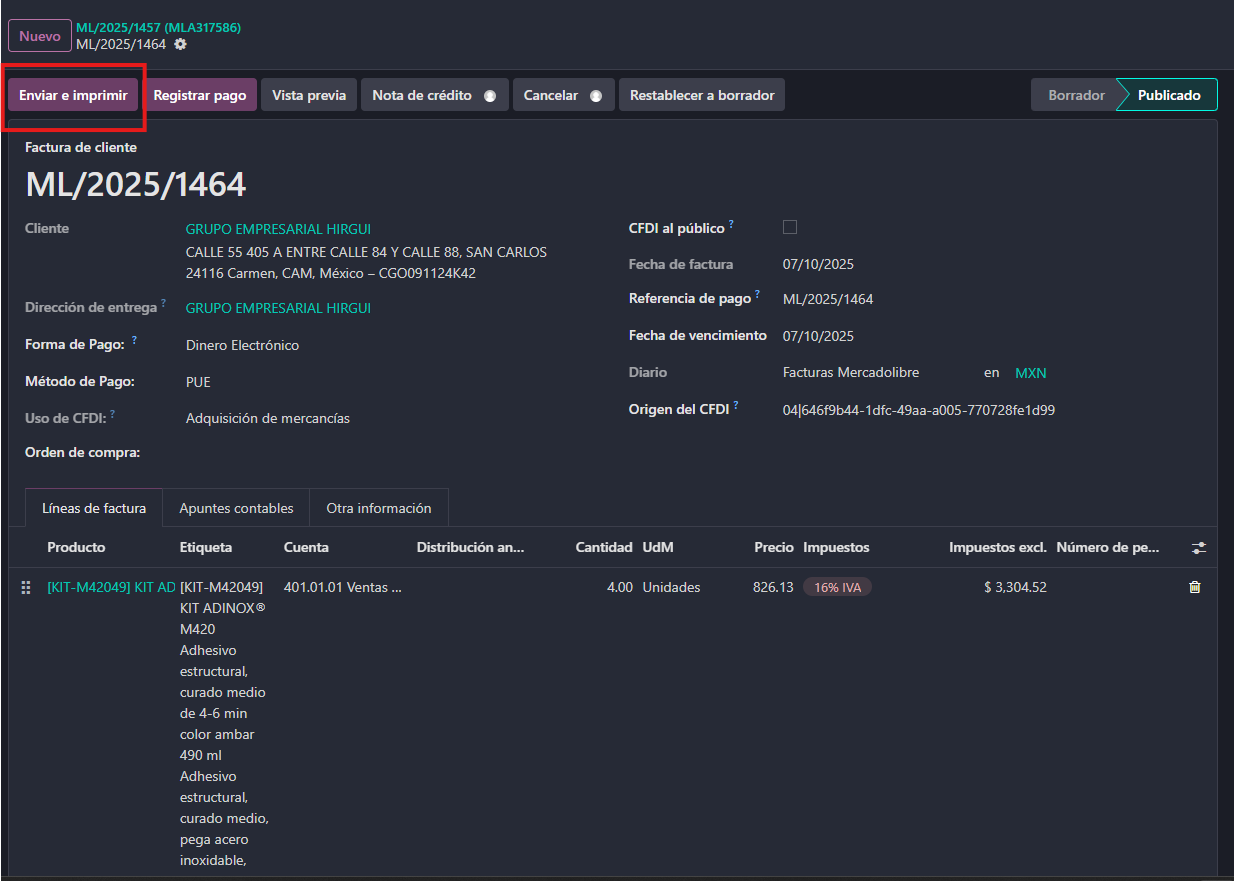Viewport: 1234px width, 881px height.
Task: Open column options settings icon in table header
Action: [x=1198, y=548]
